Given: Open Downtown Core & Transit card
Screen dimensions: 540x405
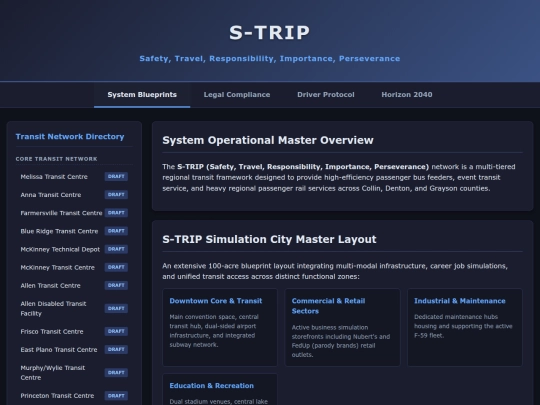Looking at the screenshot, I should pyautogui.click(x=220, y=327).
